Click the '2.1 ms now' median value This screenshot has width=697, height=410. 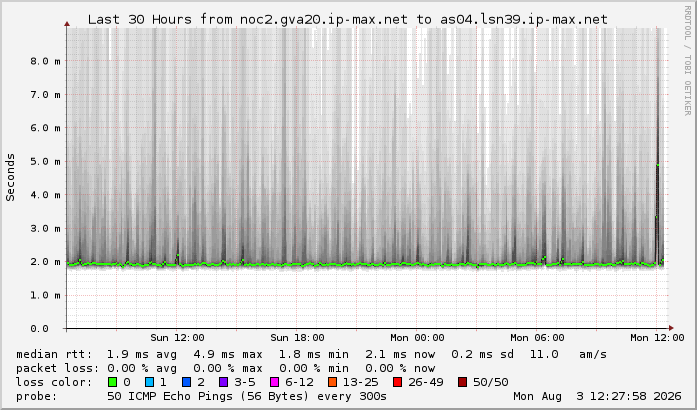click(x=400, y=354)
